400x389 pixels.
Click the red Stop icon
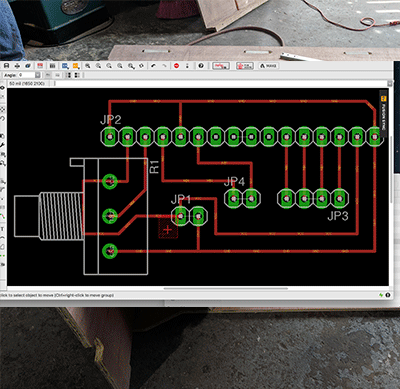[x=177, y=66]
